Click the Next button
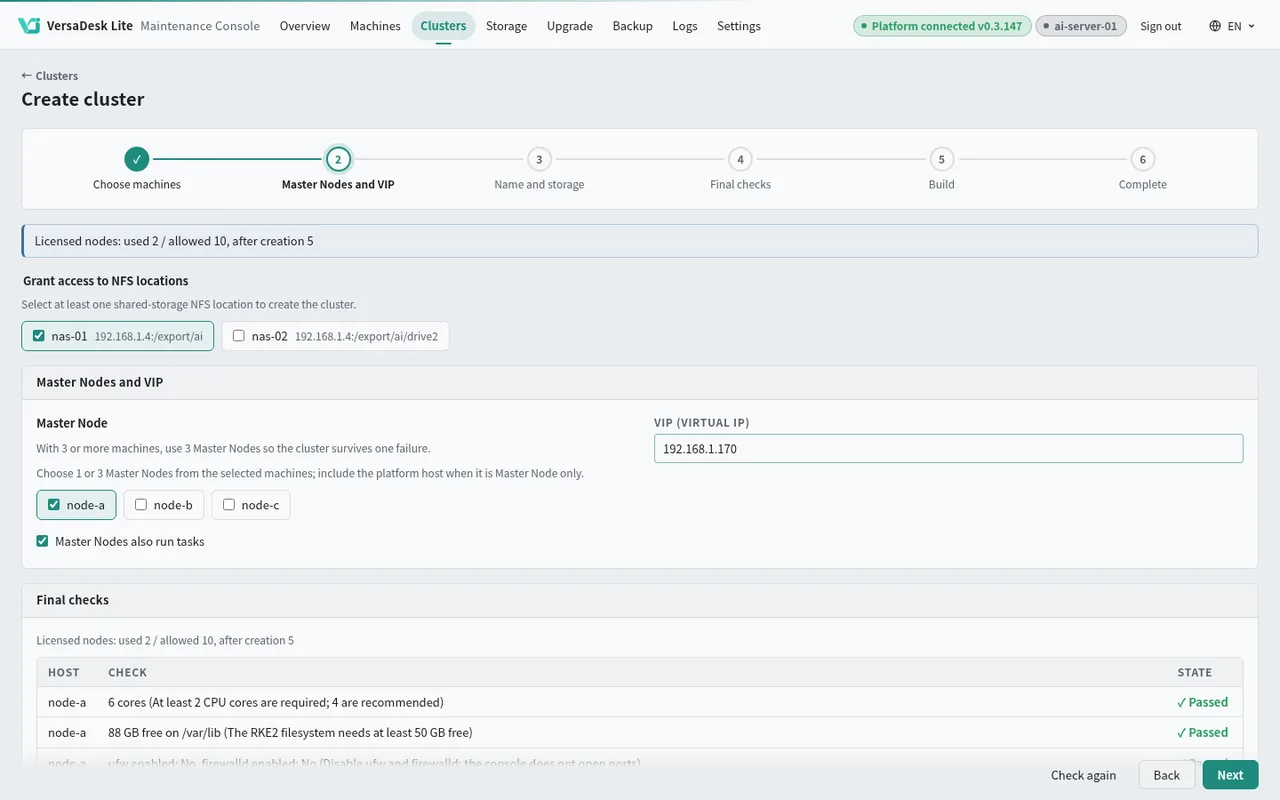 [1230, 775]
